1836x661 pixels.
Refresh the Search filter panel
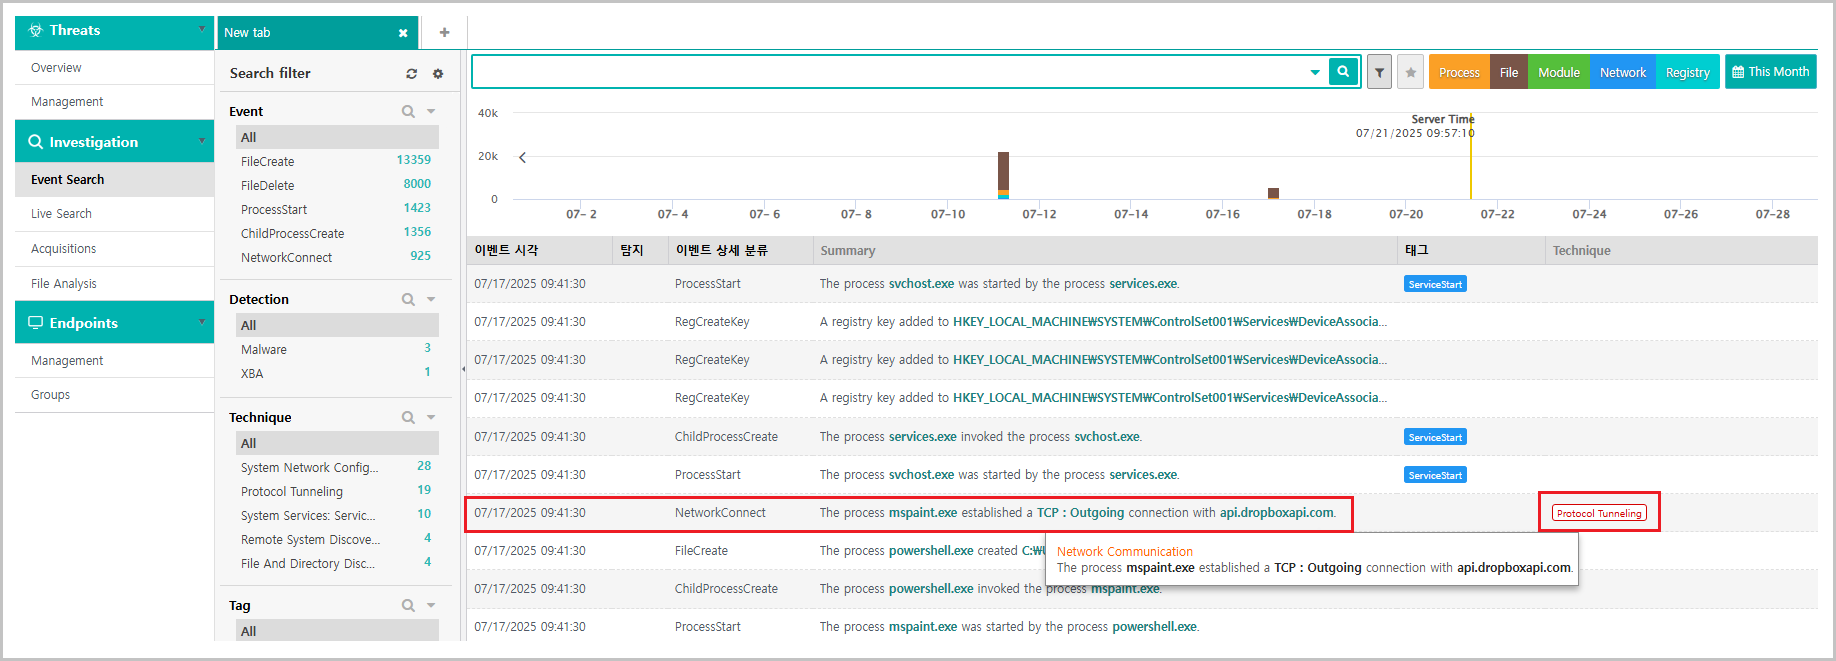coord(411,74)
